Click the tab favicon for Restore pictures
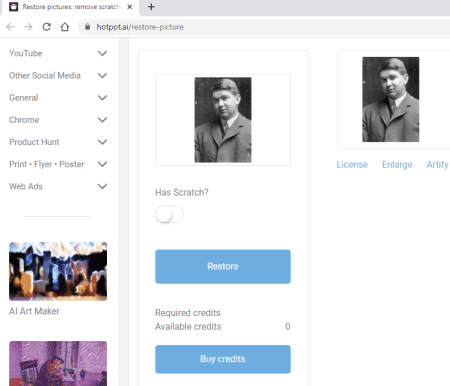 pyautogui.click(x=14, y=7)
